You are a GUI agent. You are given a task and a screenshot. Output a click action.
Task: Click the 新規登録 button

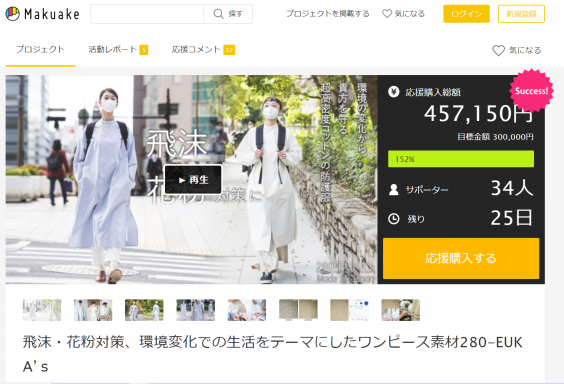(521, 14)
